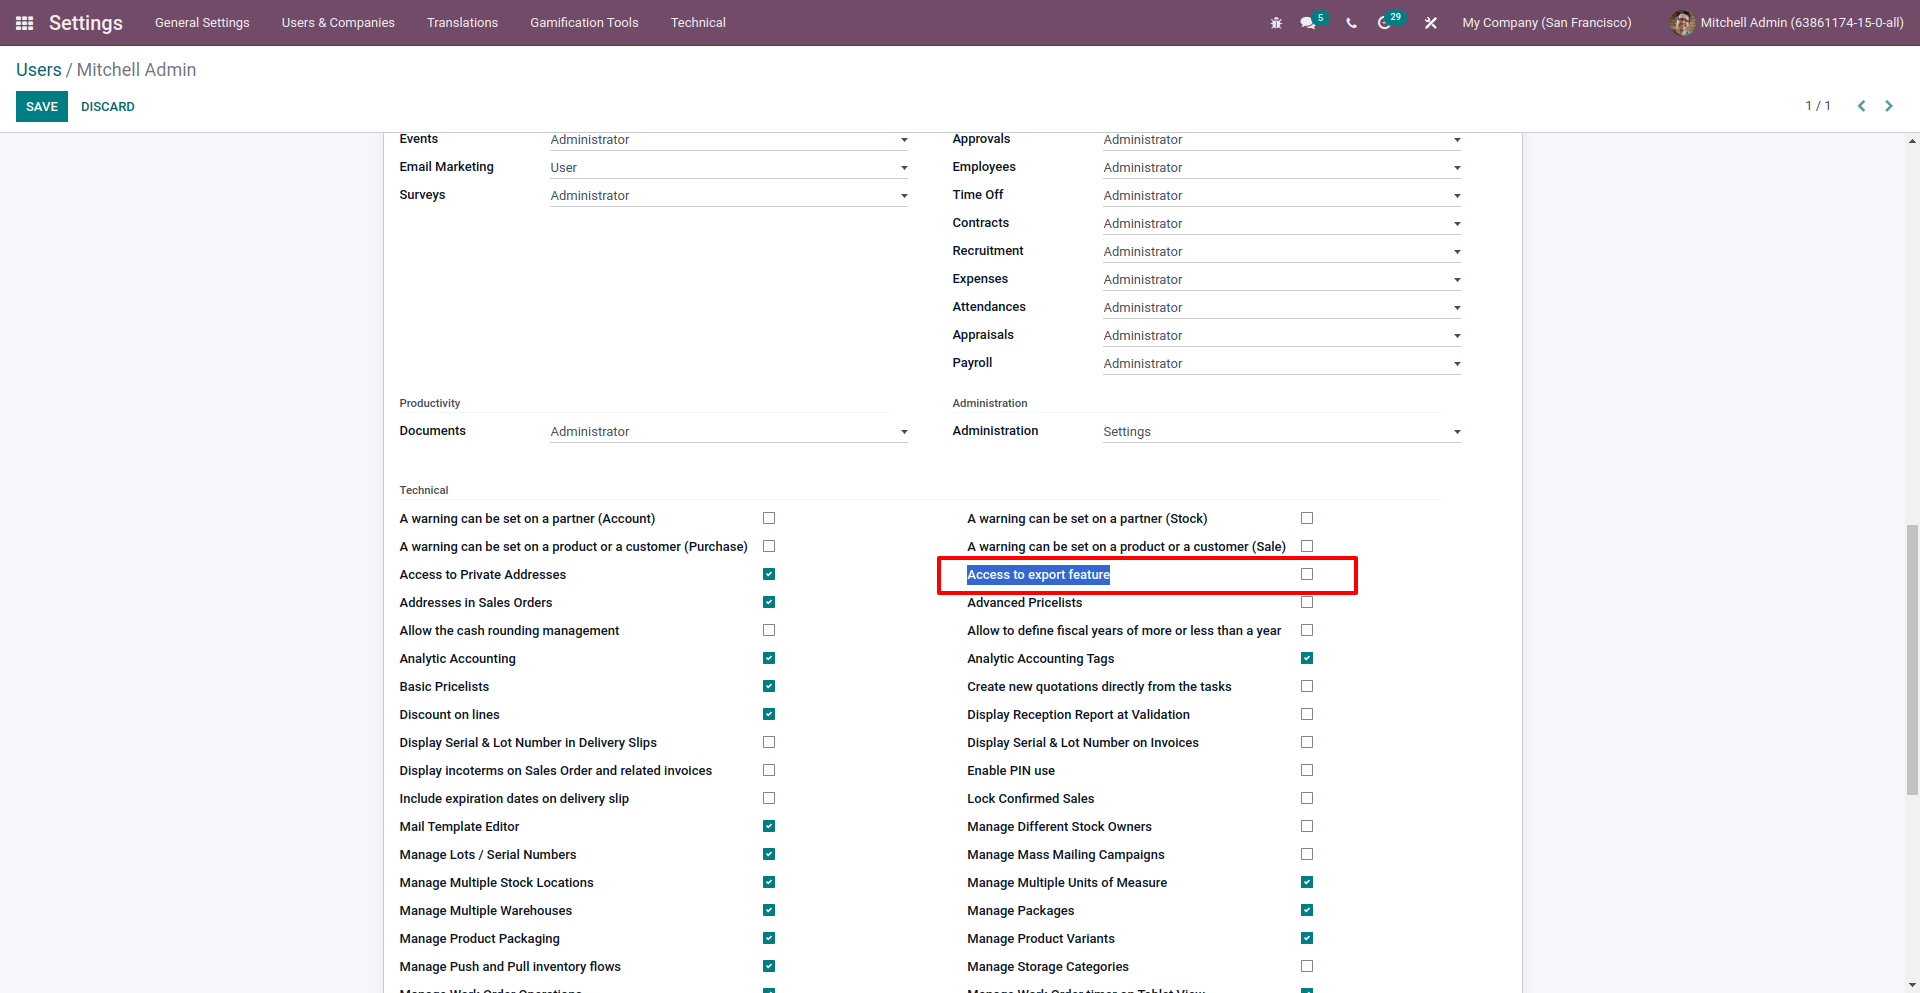Open the Payroll role dropdown
Screen dimensions: 1920x993
pos(1282,363)
